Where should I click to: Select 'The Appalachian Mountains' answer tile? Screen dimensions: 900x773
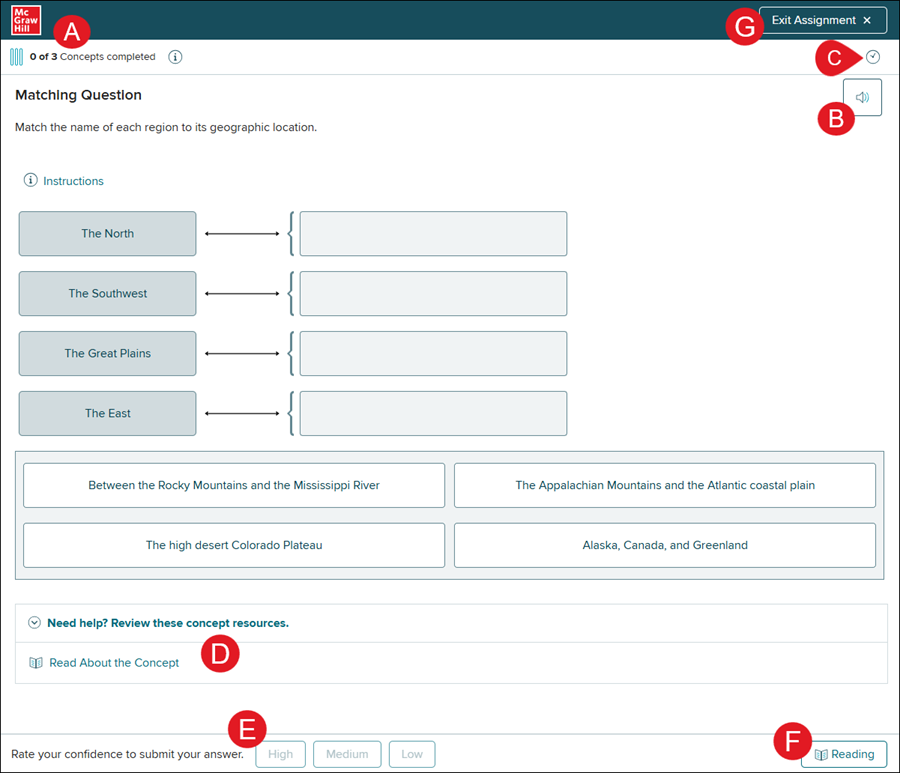click(x=664, y=486)
